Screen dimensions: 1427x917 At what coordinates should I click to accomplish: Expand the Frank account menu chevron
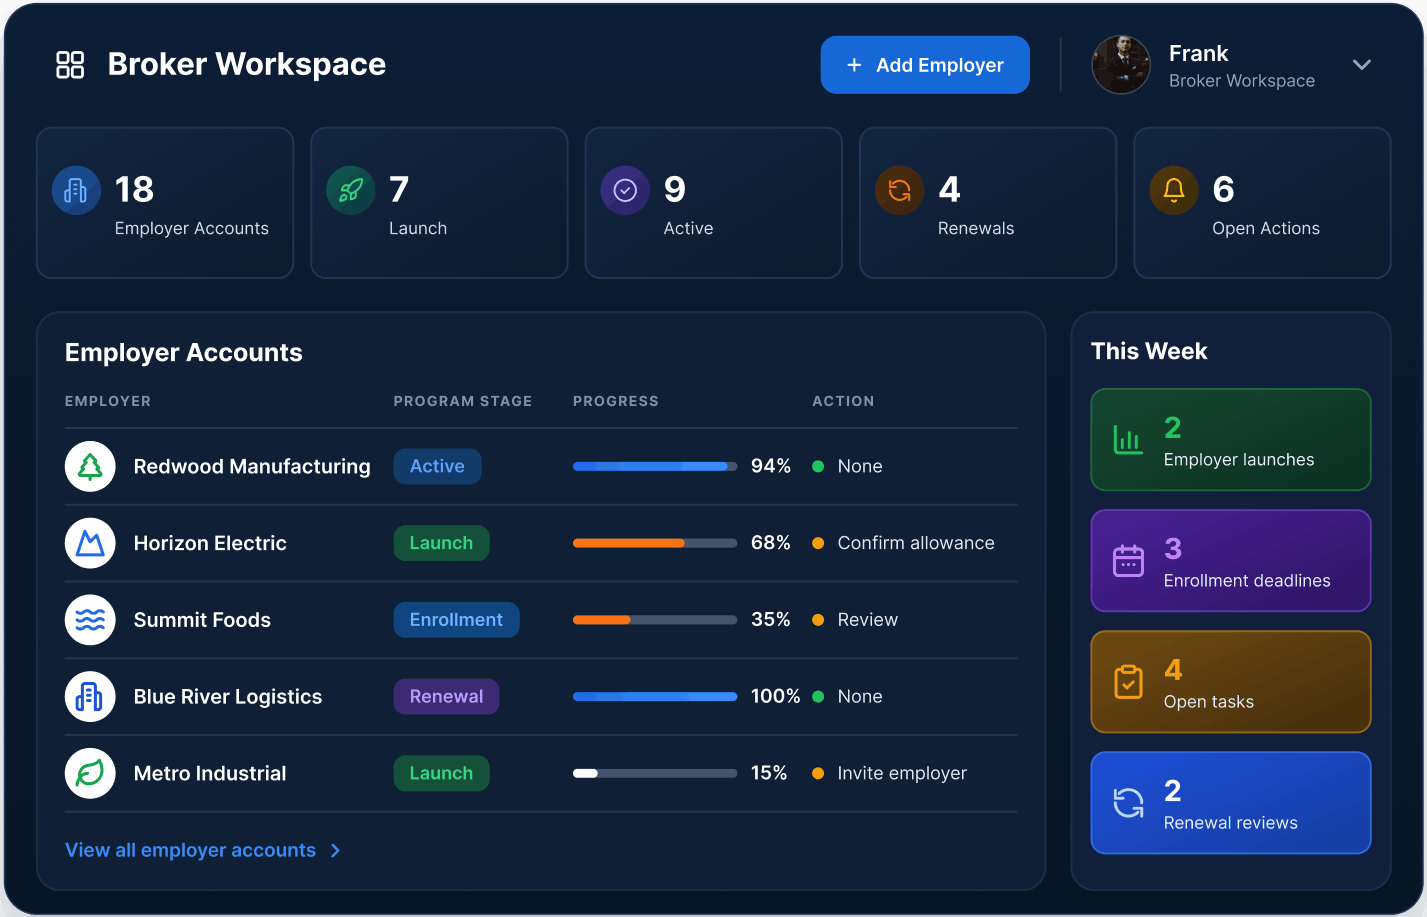(x=1361, y=65)
